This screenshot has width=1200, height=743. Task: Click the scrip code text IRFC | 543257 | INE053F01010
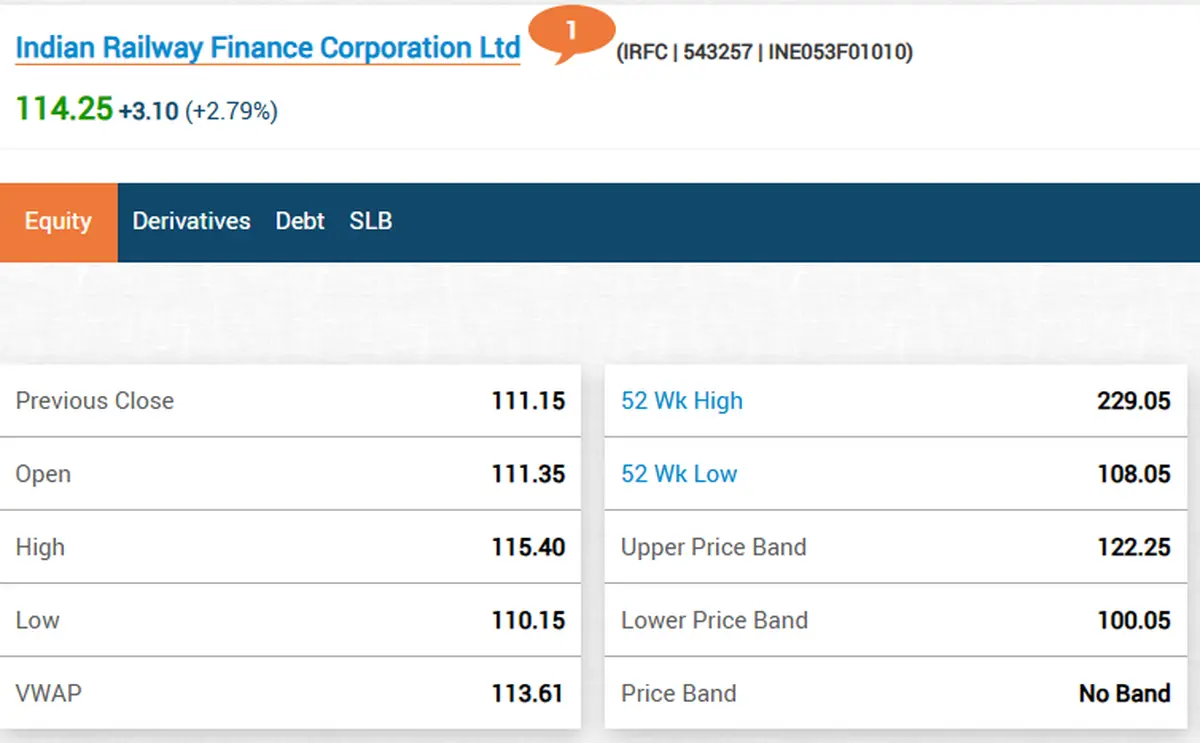(x=764, y=52)
